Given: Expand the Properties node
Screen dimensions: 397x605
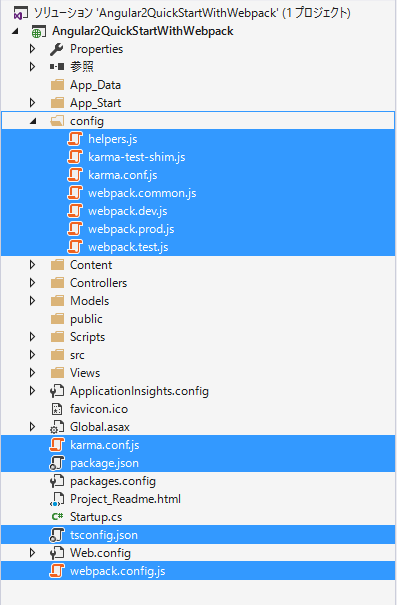Looking at the screenshot, I should 33,49.
